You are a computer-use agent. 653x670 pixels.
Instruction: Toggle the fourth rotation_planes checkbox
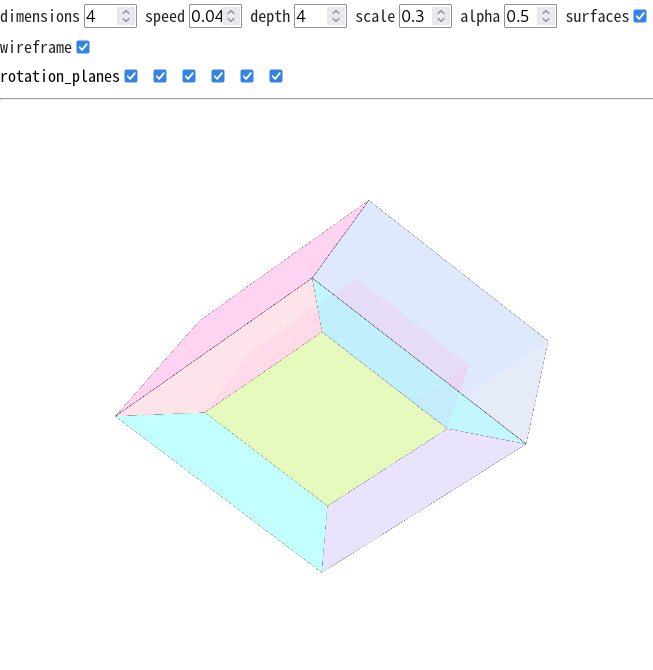pos(218,76)
